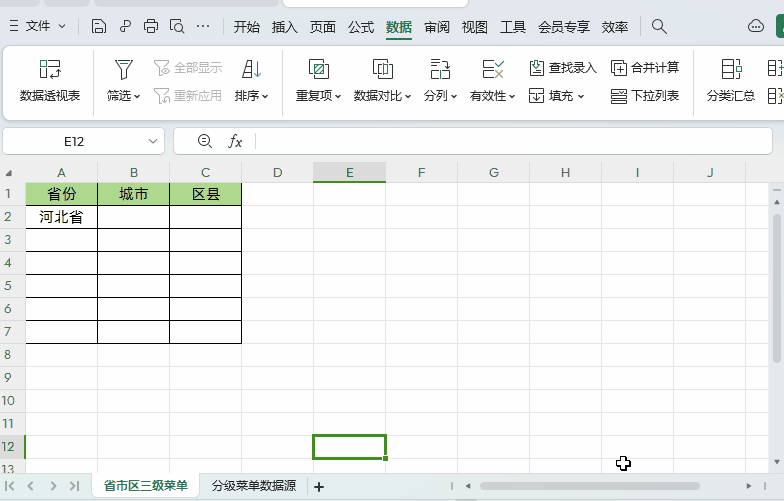Select sheet tab 省市区三级菜单
The width and height of the screenshot is (784, 501).
click(x=146, y=486)
